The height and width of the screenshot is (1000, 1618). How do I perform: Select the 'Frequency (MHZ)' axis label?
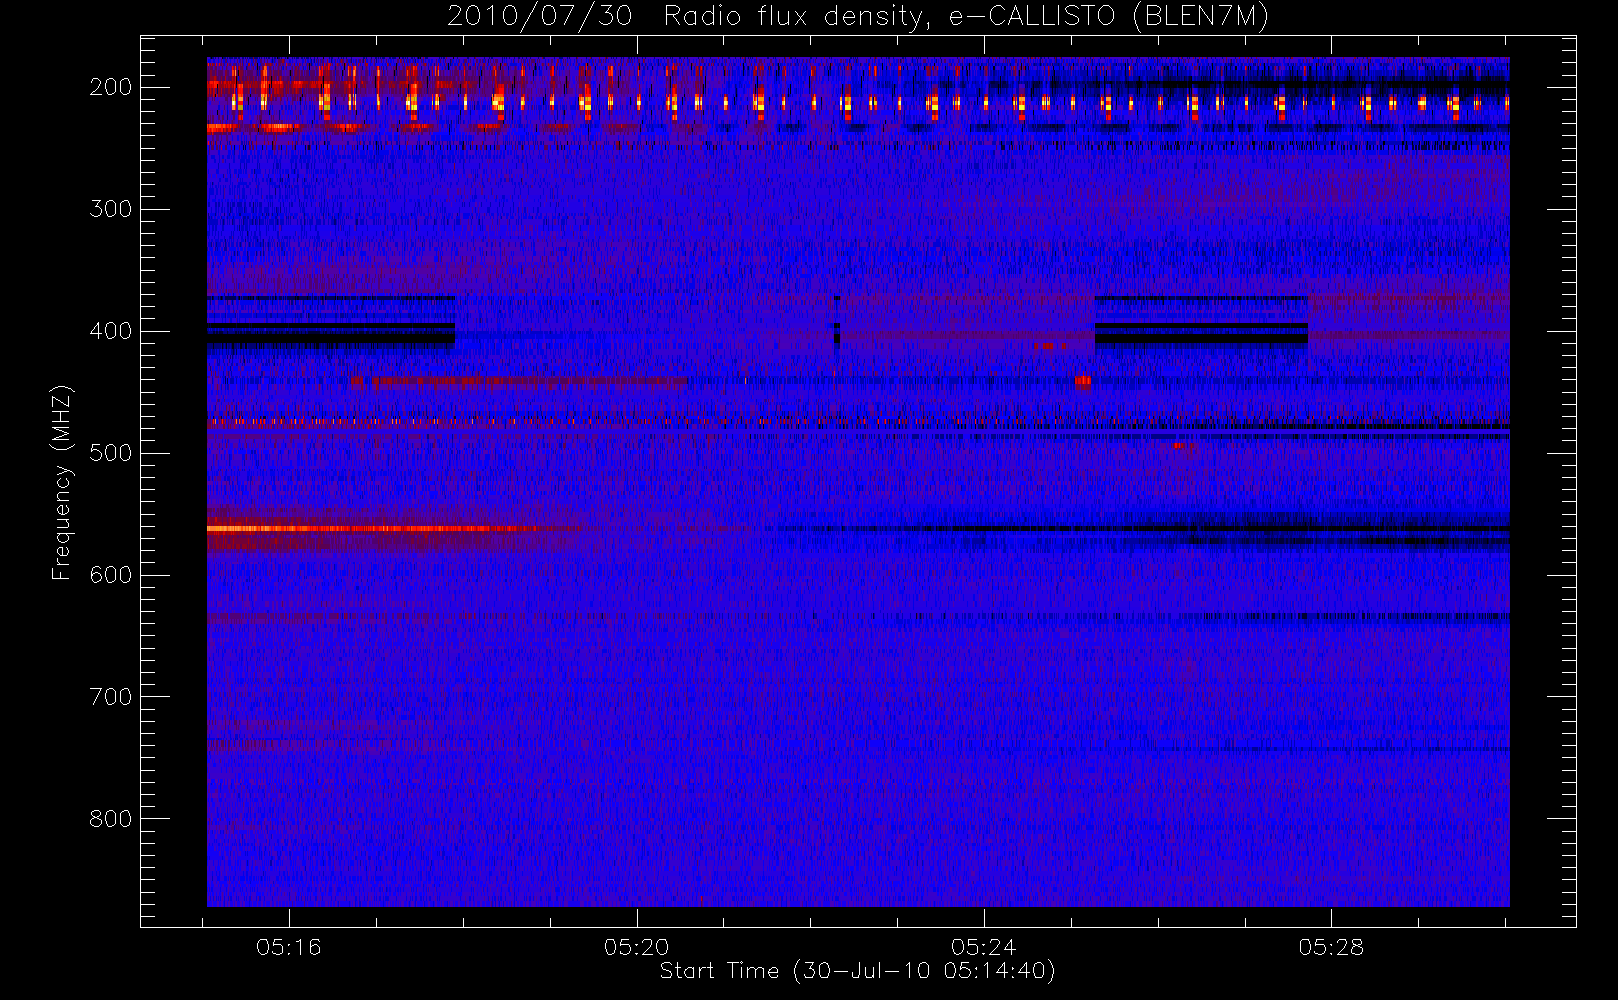62,482
